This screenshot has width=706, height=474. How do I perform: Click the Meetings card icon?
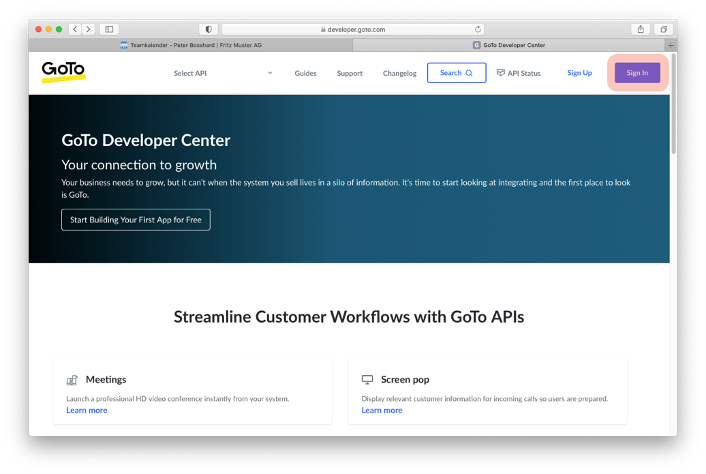pyautogui.click(x=72, y=380)
